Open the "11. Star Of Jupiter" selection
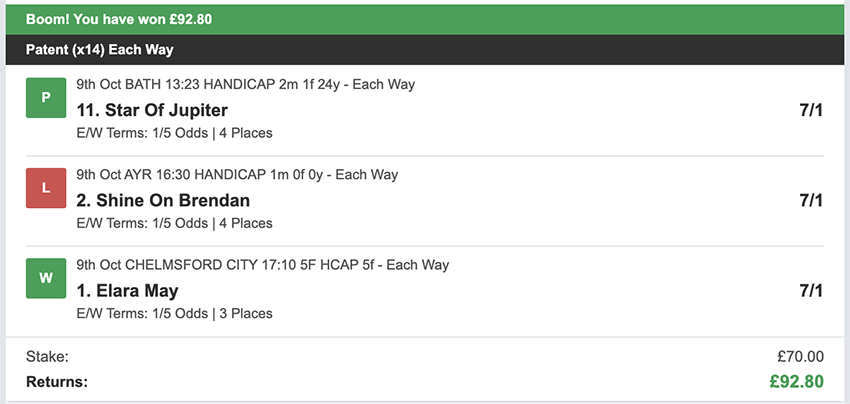Screen dimensions: 850x404 (152, 110)
